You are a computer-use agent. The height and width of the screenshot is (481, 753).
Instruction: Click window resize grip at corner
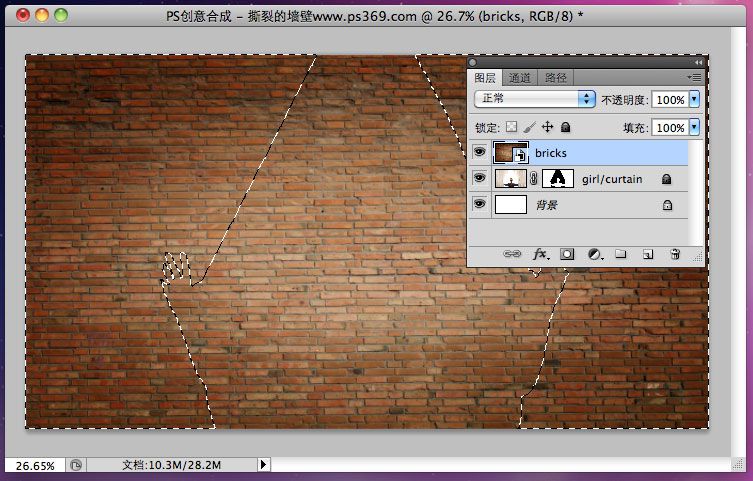pyautogui.click(x=737, y=464)
